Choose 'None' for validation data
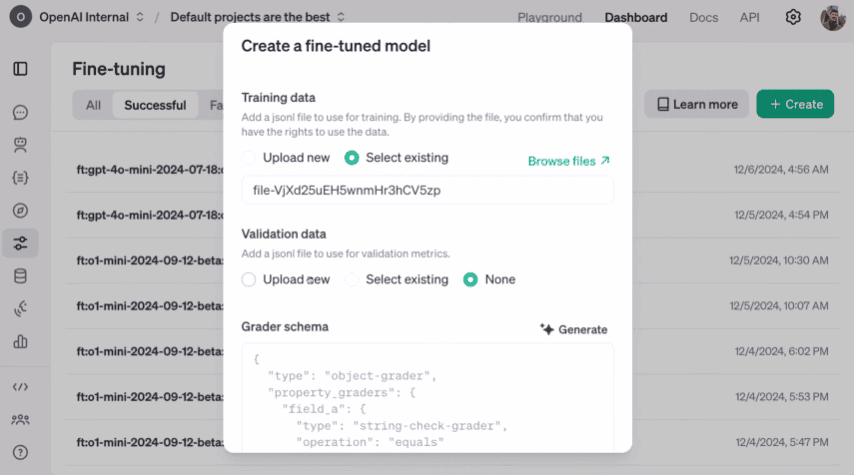Viewport: 854px width, 475px height. [470, 280]
